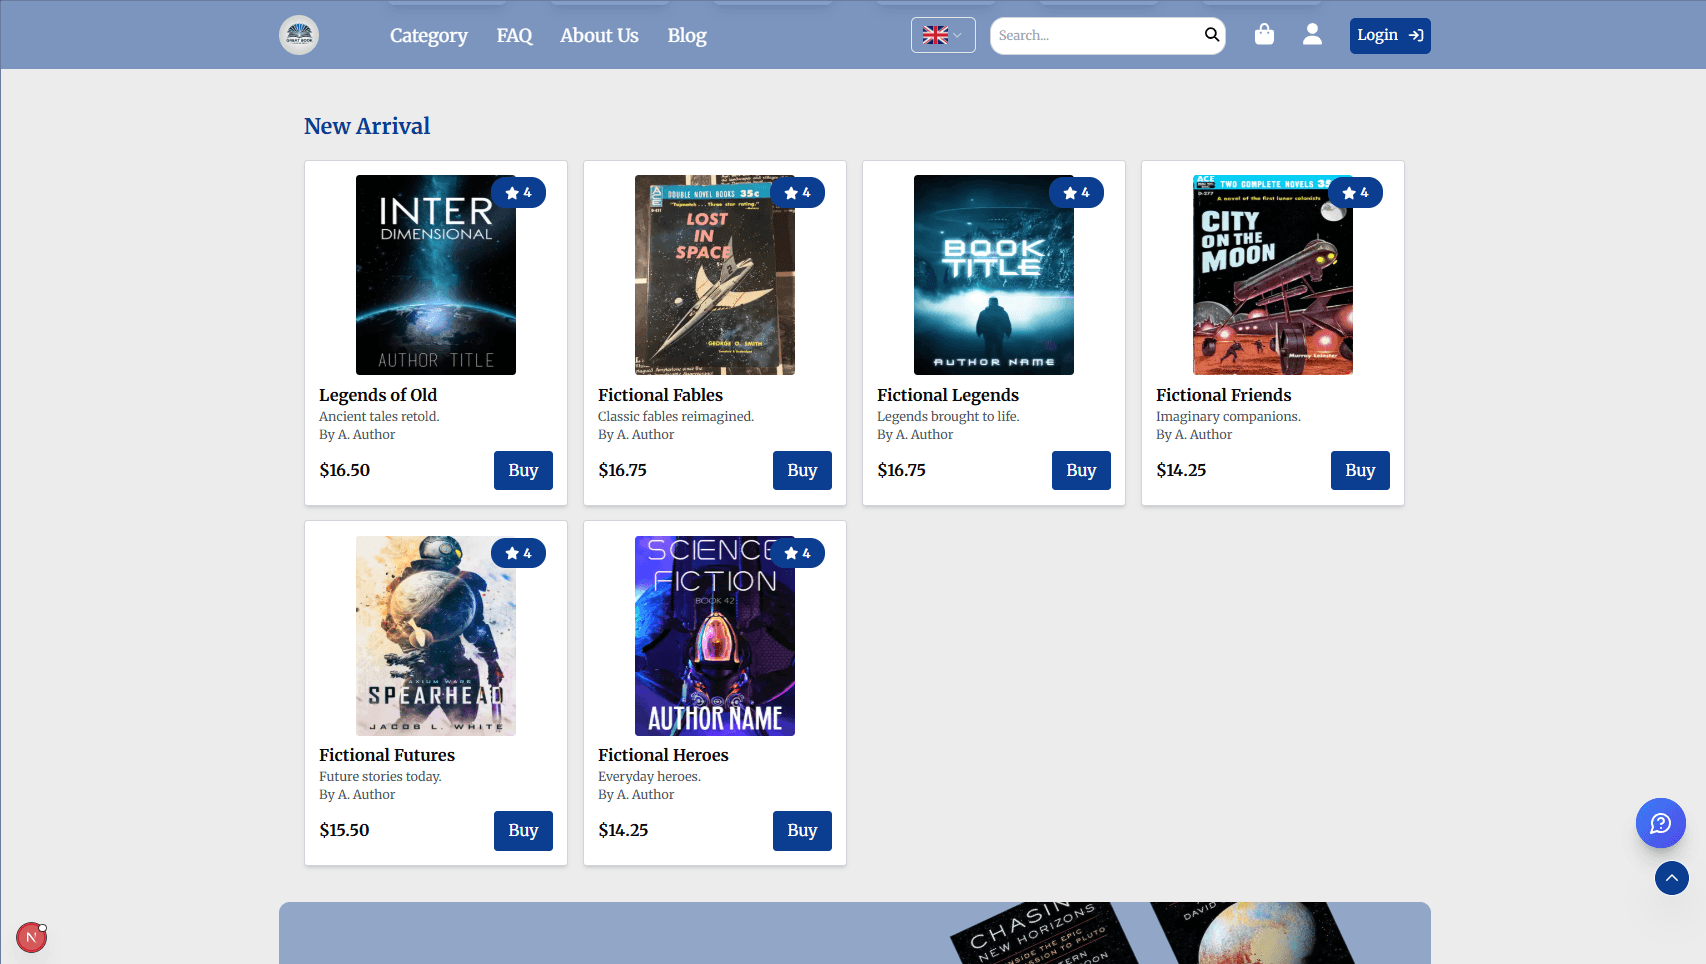Click the red N badge icon in the corner
1706x964 pixels.
click(31, 937)
